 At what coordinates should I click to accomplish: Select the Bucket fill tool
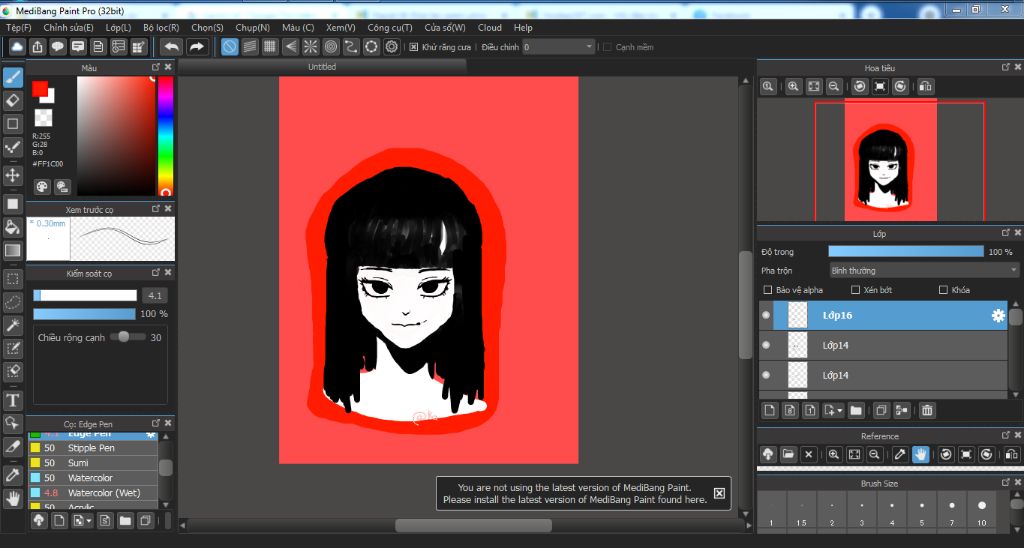[12, 227]
